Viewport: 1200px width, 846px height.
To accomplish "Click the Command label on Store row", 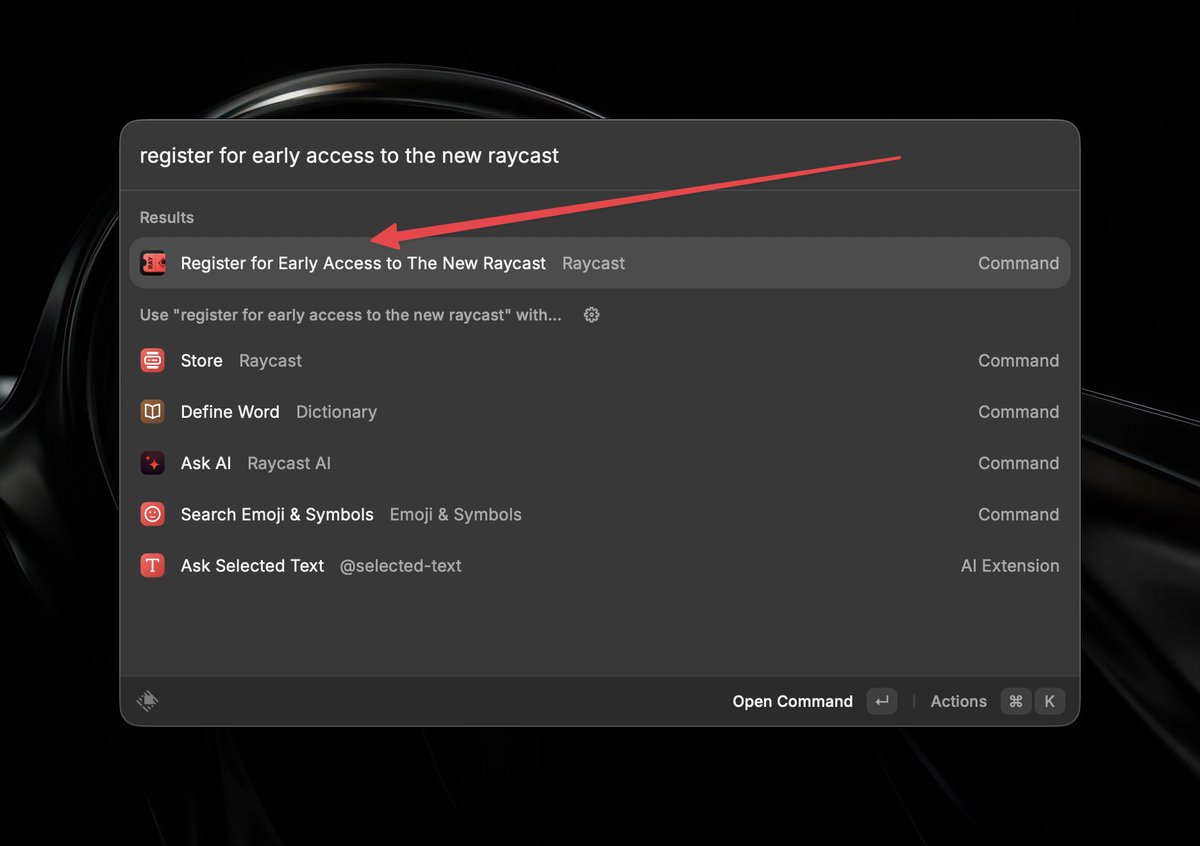I will click(x=1018, y=361).
